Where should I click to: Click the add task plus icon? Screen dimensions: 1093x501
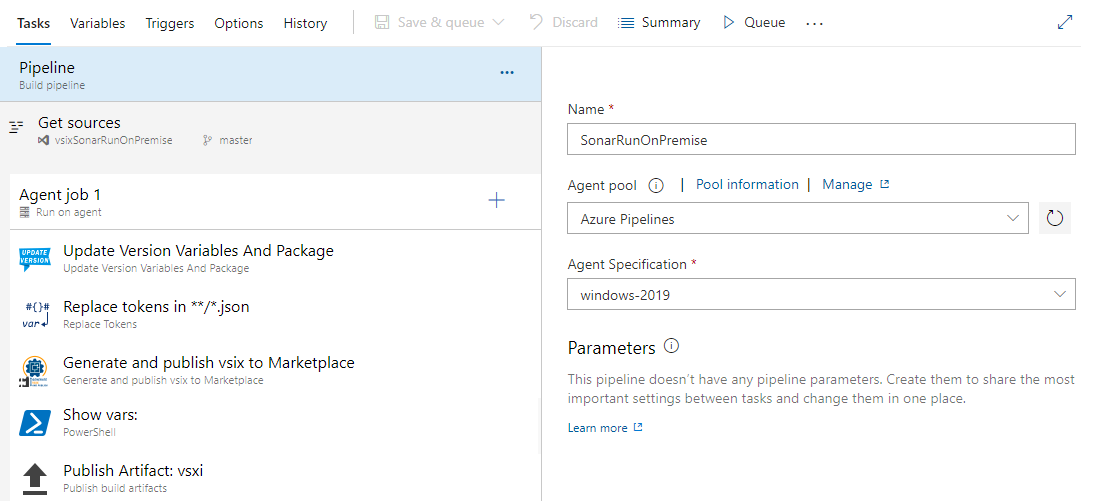tap(496, 201)
